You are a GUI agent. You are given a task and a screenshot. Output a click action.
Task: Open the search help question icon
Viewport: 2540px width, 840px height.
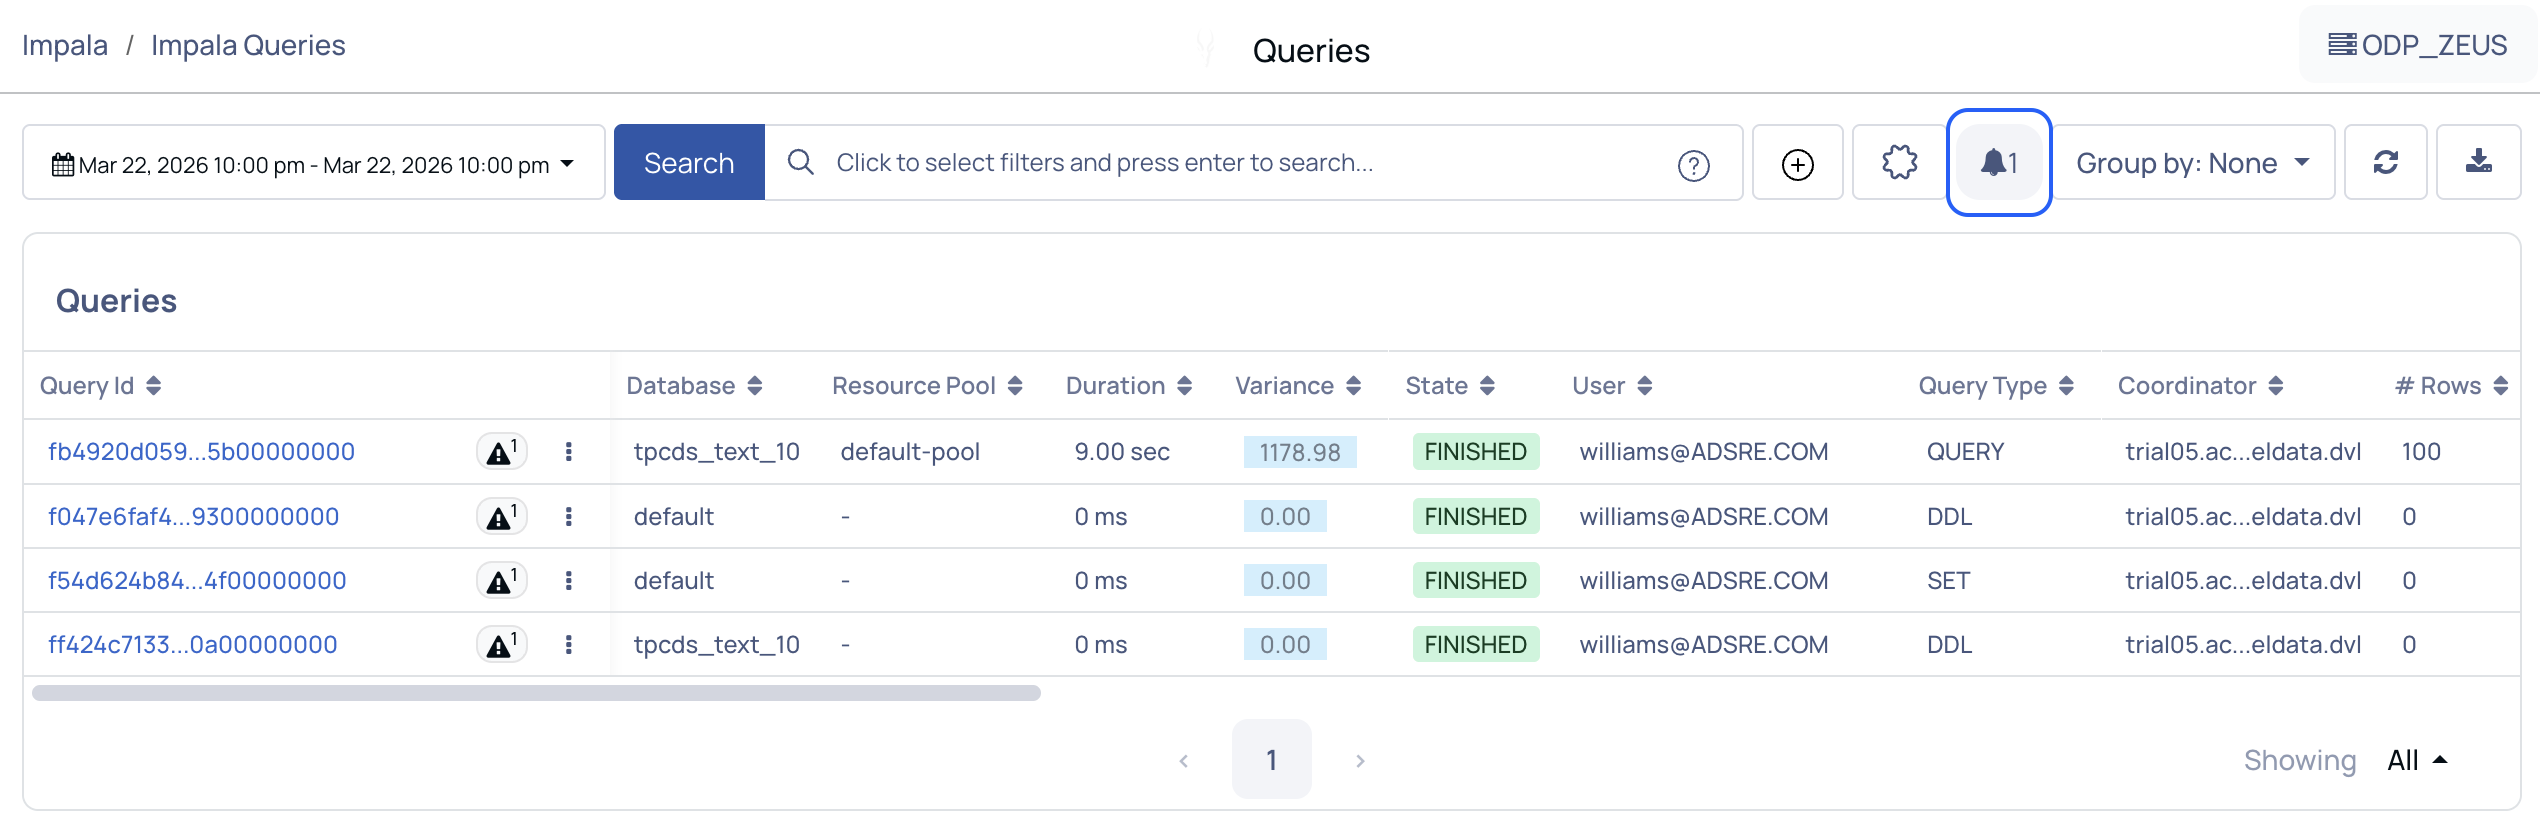[1693, 165]
